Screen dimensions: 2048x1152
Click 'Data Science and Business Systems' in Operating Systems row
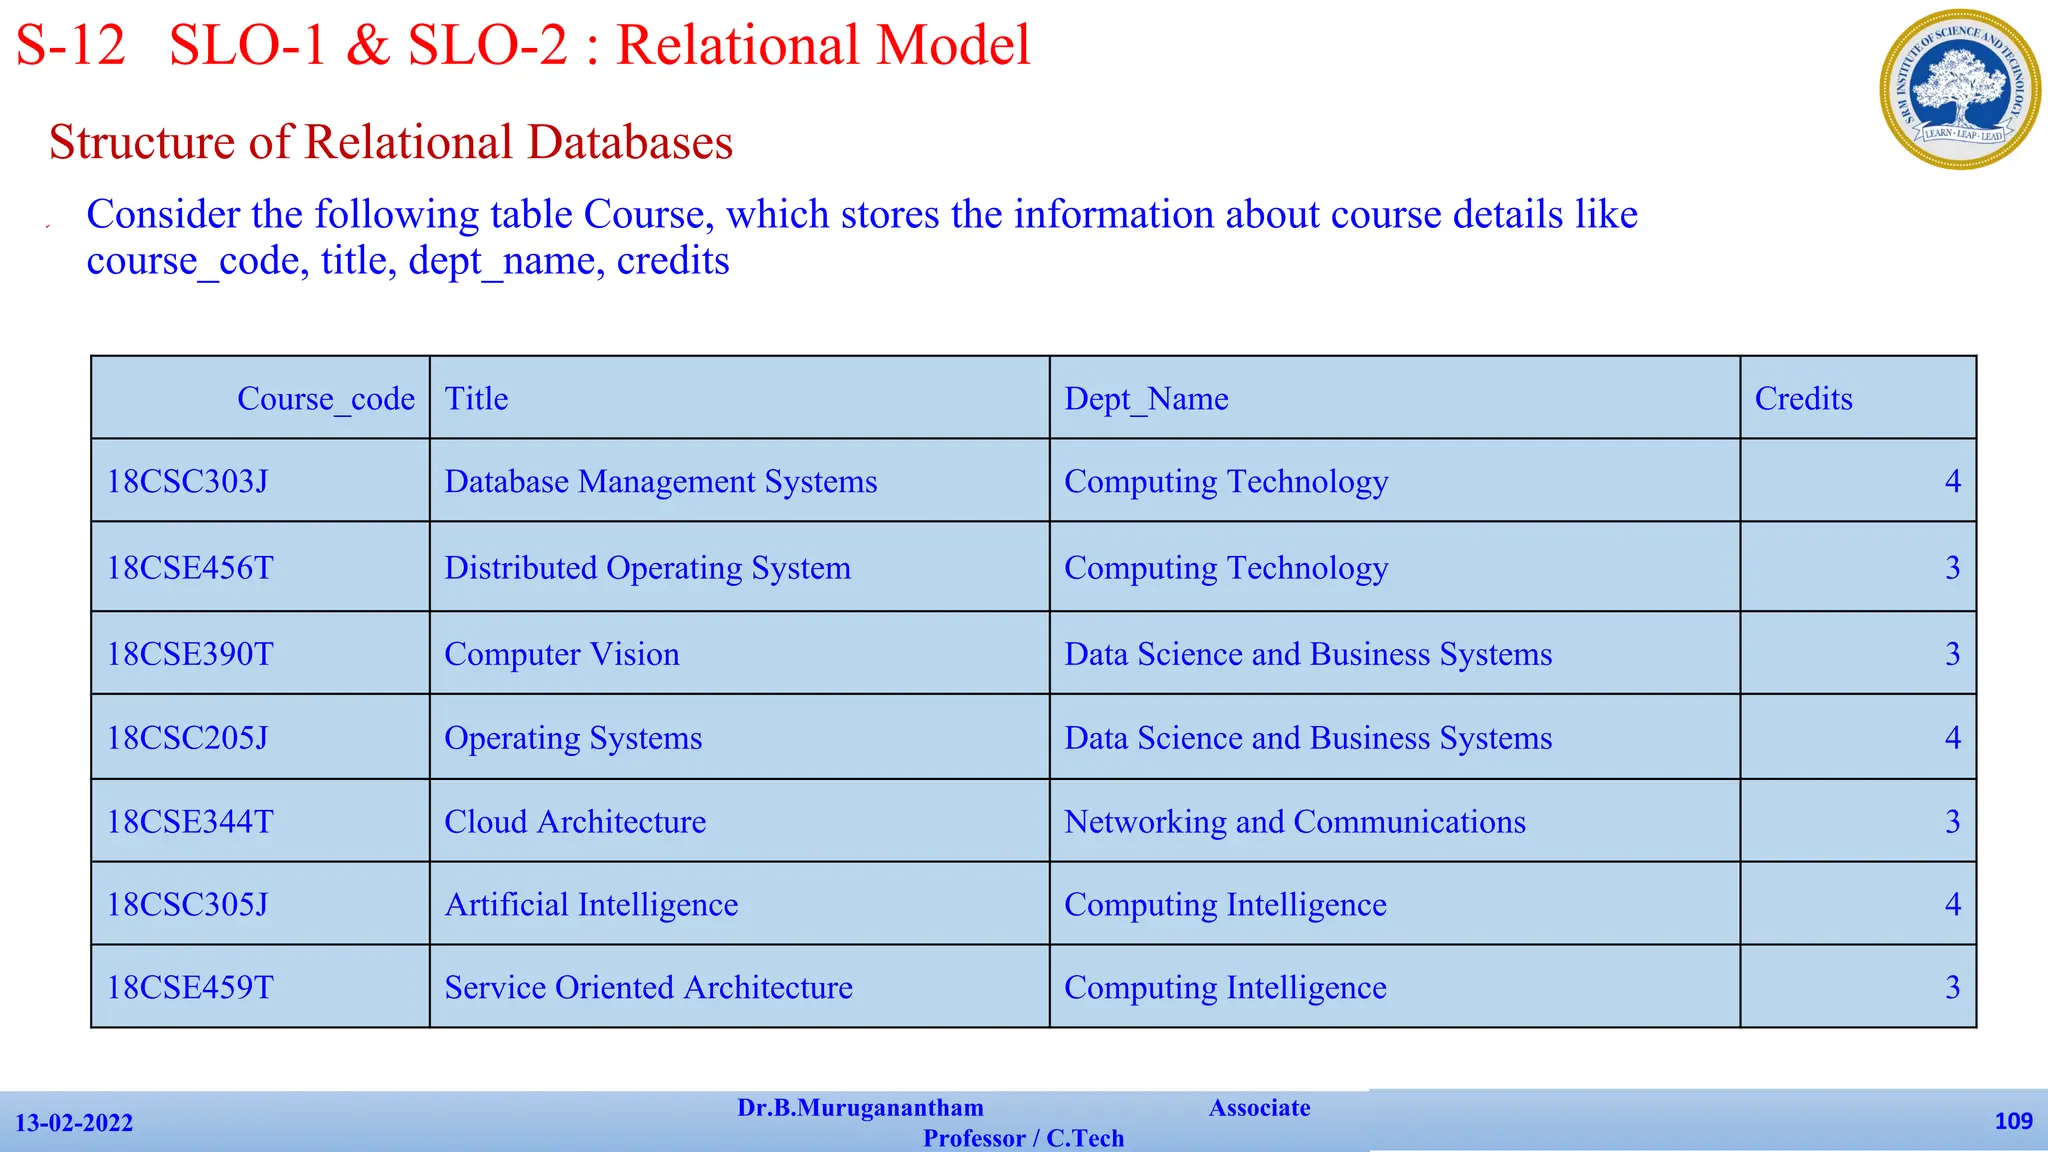(1395, 737)
